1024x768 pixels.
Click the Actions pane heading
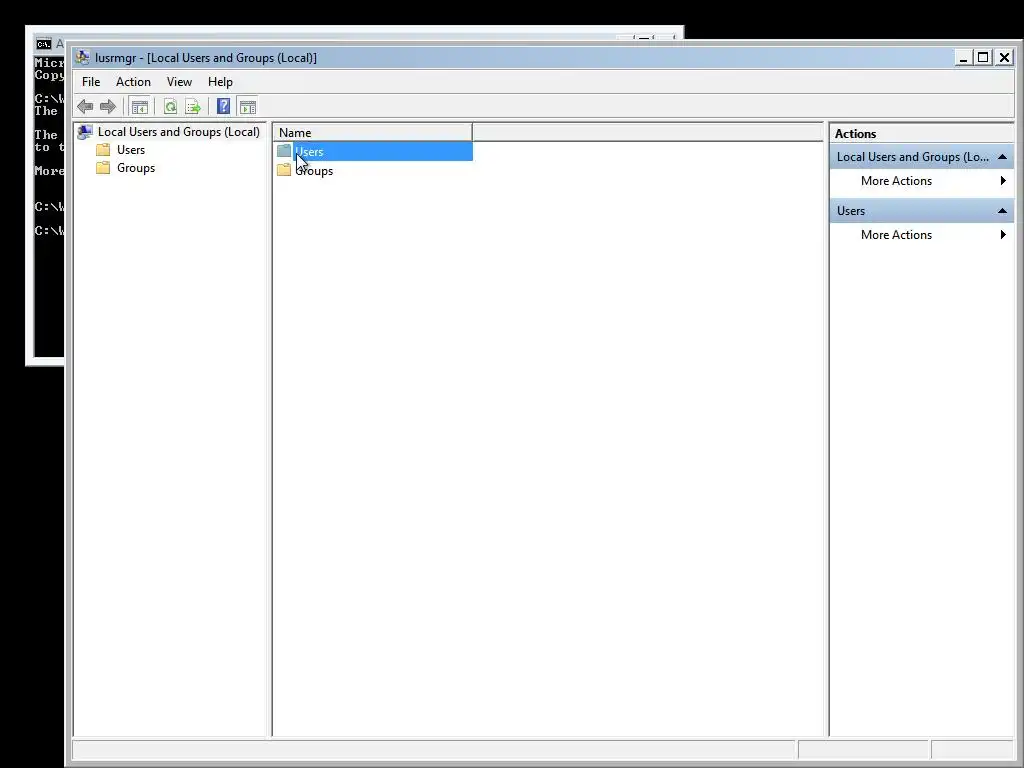click(x=856, y=134)
